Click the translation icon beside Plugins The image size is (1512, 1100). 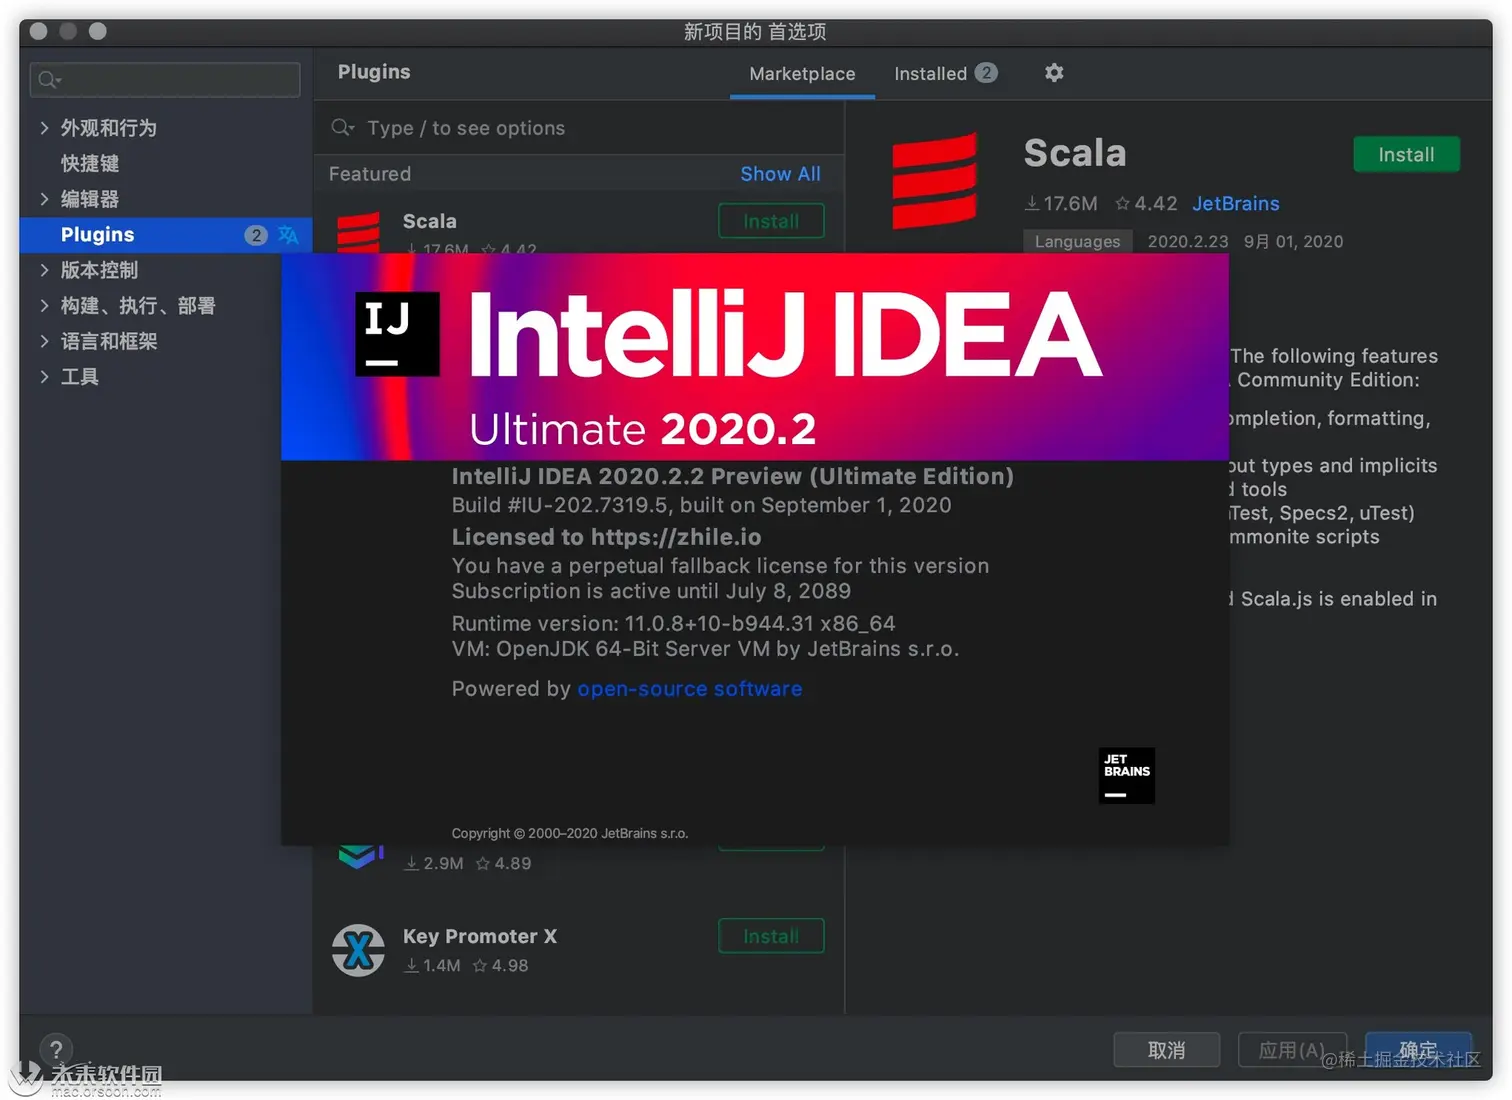(288, 235)
